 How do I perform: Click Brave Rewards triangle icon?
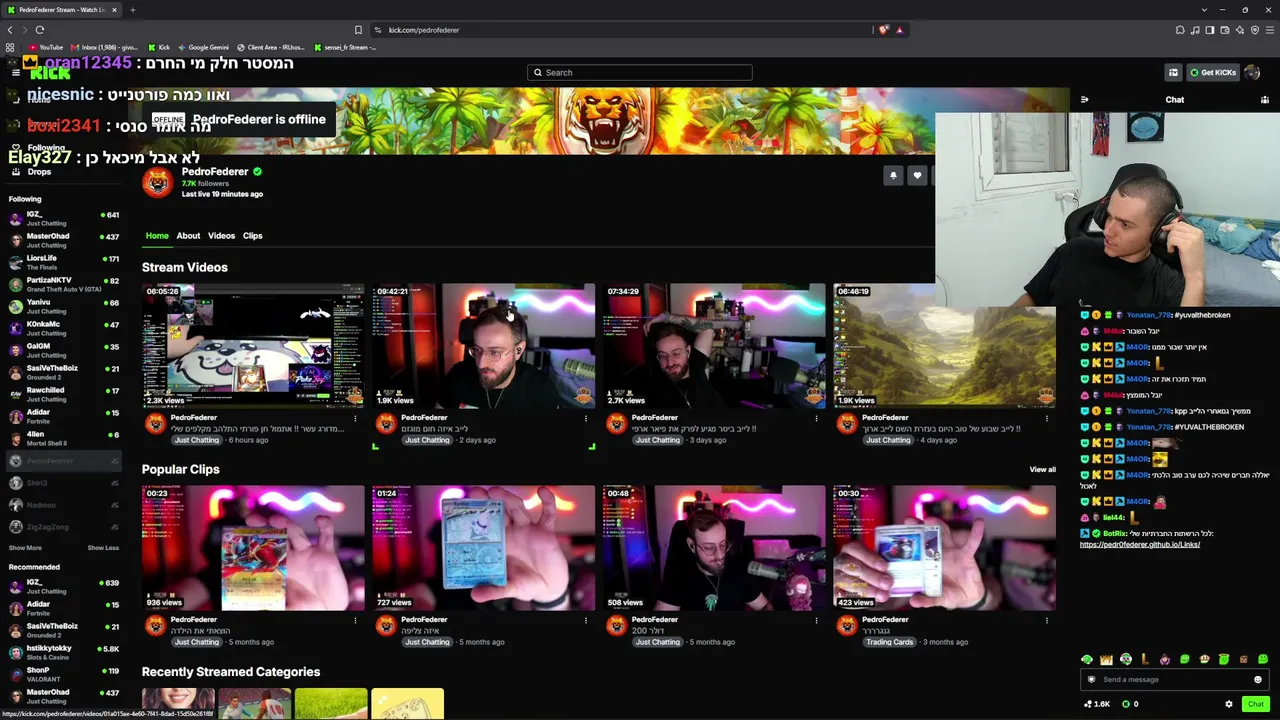(899, 30)
